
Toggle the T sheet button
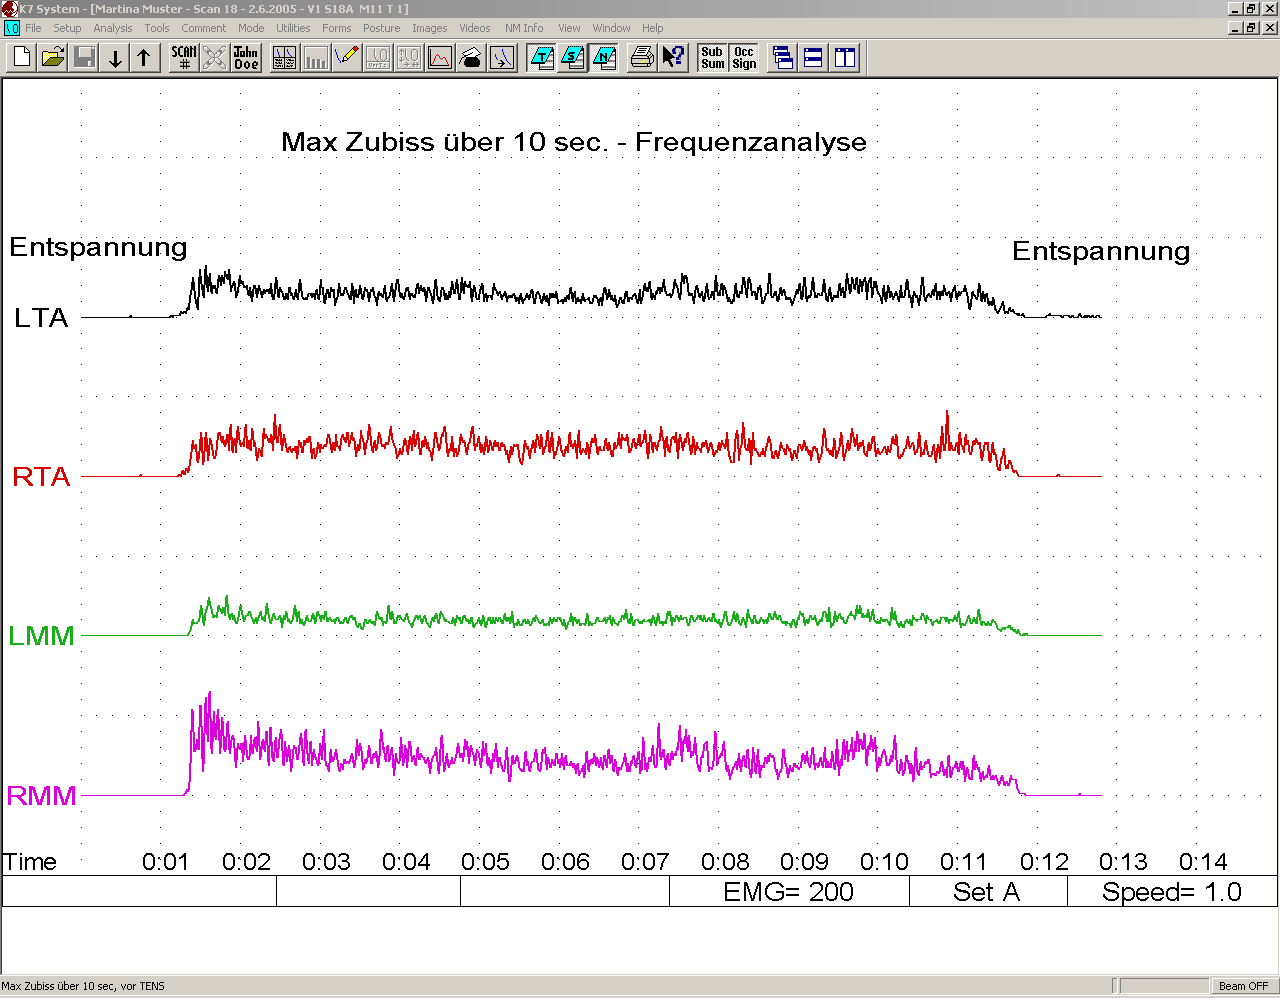coord(541,58)
